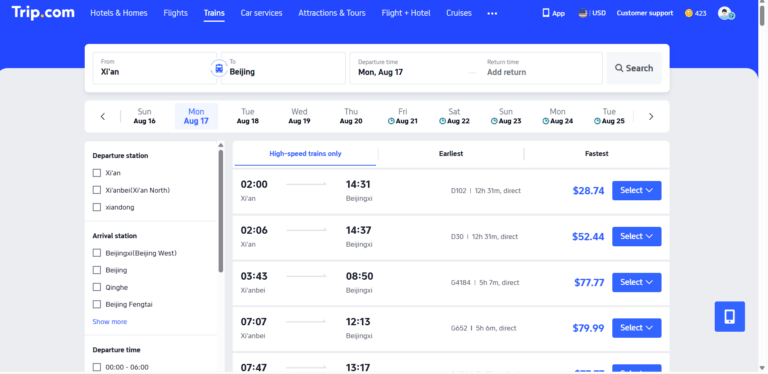Viewport: 768px width, 374px height.
Task: Click the floating mobile app icon
Action: click(x=729, y=317)
